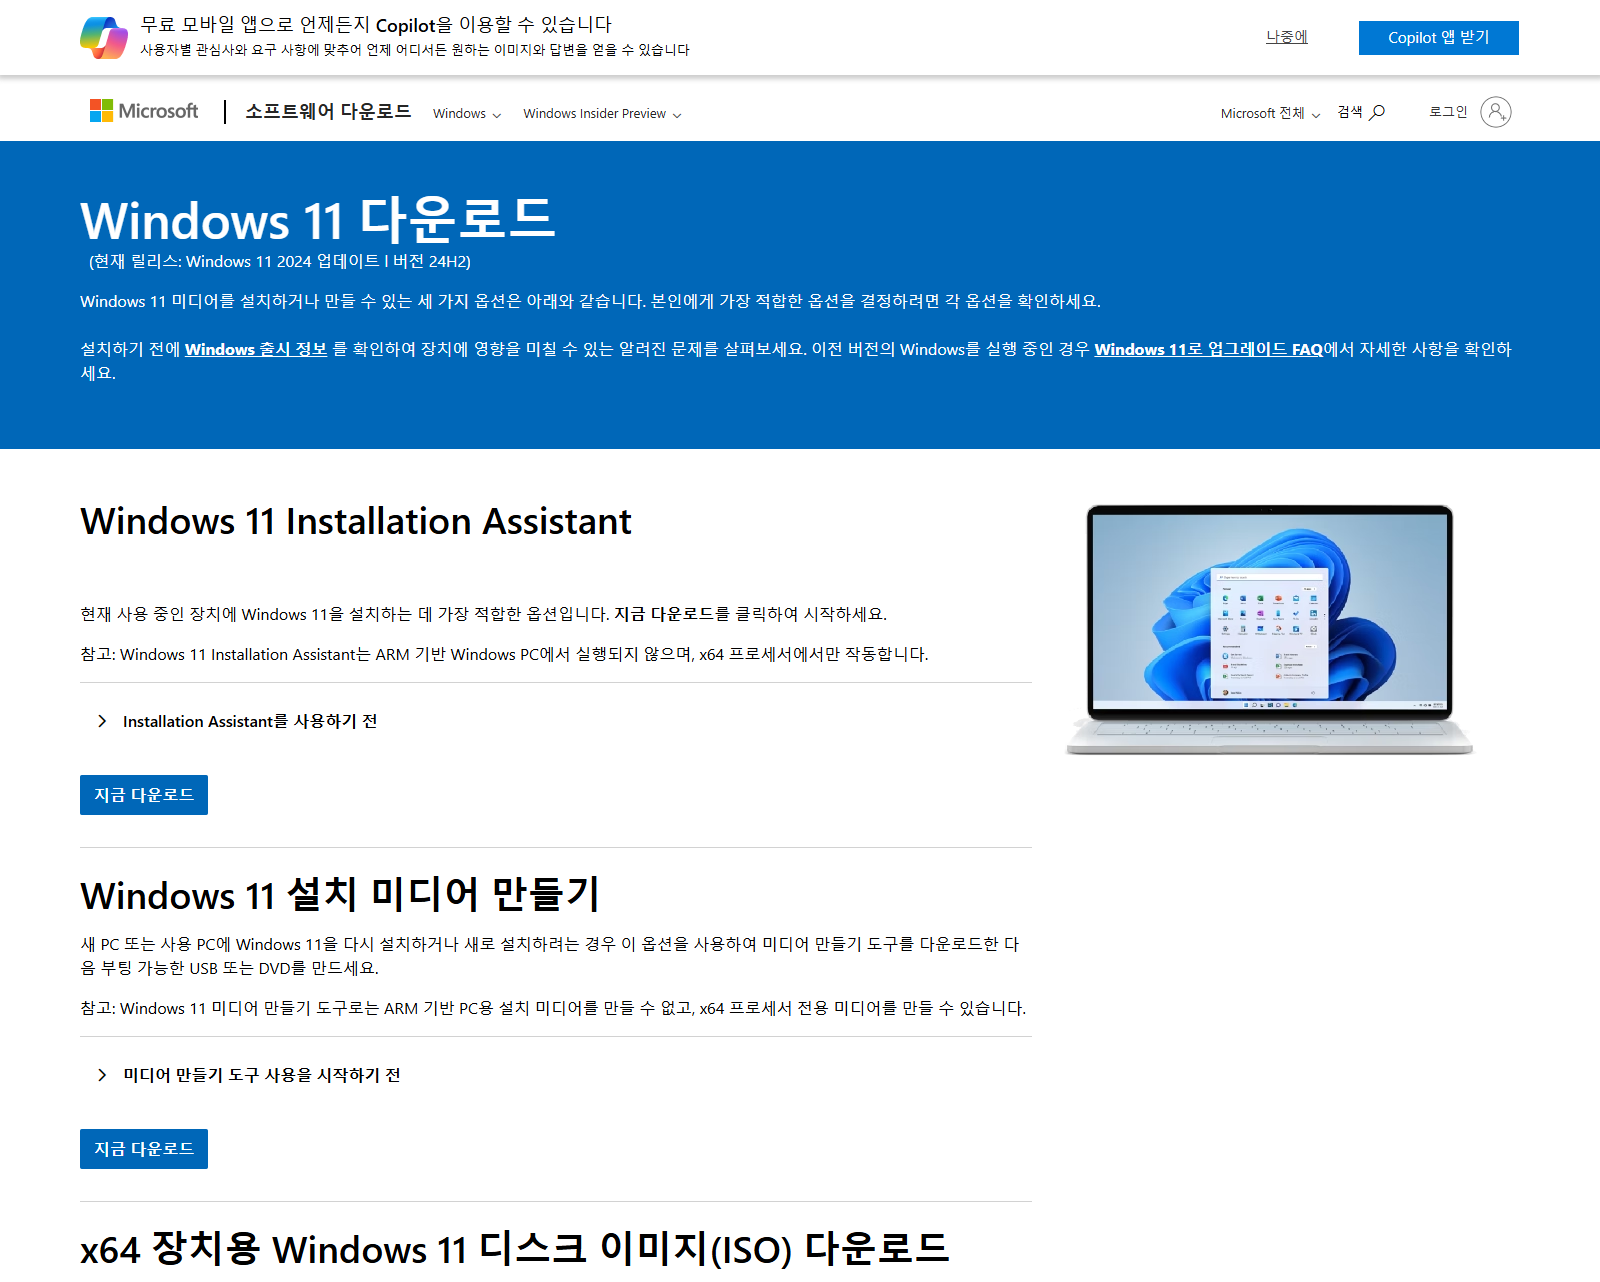Click the search magnifier icon
The height and width of the screenshot is (1282, 1600).
click(x=1377, y=112)
